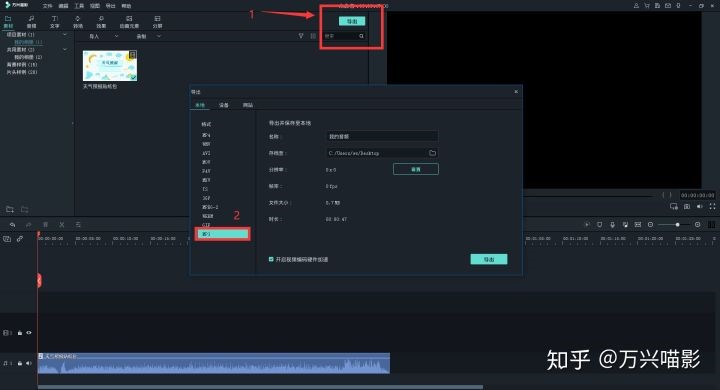Open the Transitions (转场) library tab
The height and width of the screenshot is (390, 720).
(x=78, y=22)
